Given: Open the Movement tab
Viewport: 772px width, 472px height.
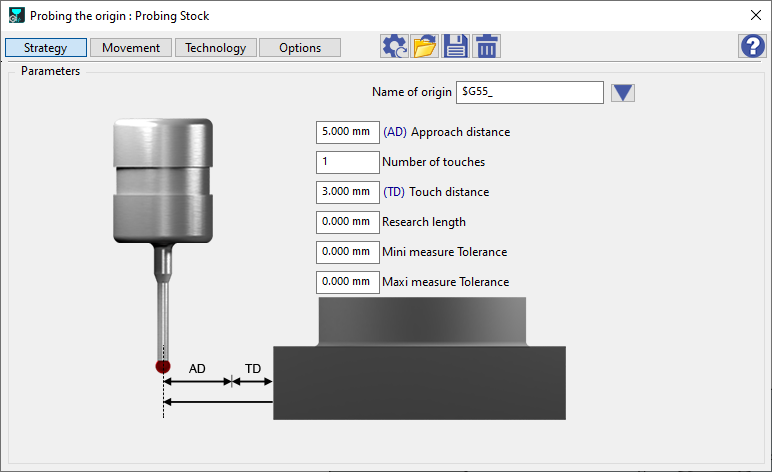Looking at the screenshot, I should point(130,48).
